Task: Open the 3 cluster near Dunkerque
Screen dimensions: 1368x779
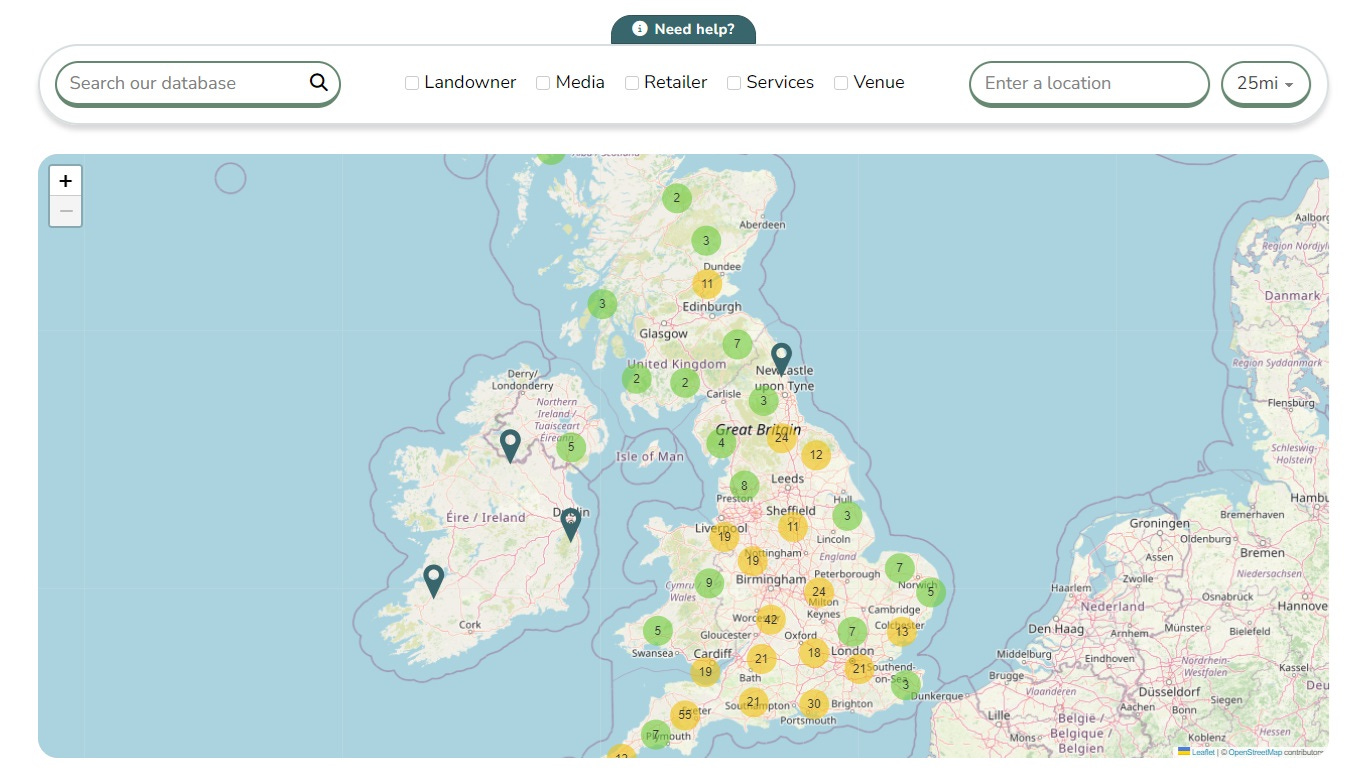Action: tap(906, 685)
